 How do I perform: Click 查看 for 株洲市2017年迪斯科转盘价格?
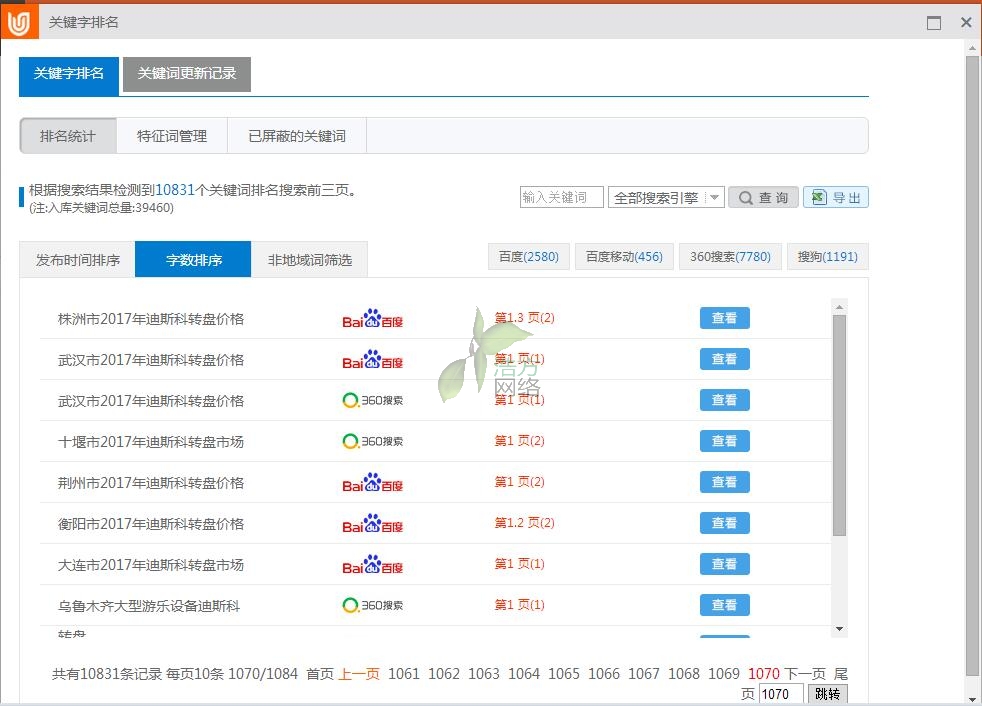[x=724, y=318]
